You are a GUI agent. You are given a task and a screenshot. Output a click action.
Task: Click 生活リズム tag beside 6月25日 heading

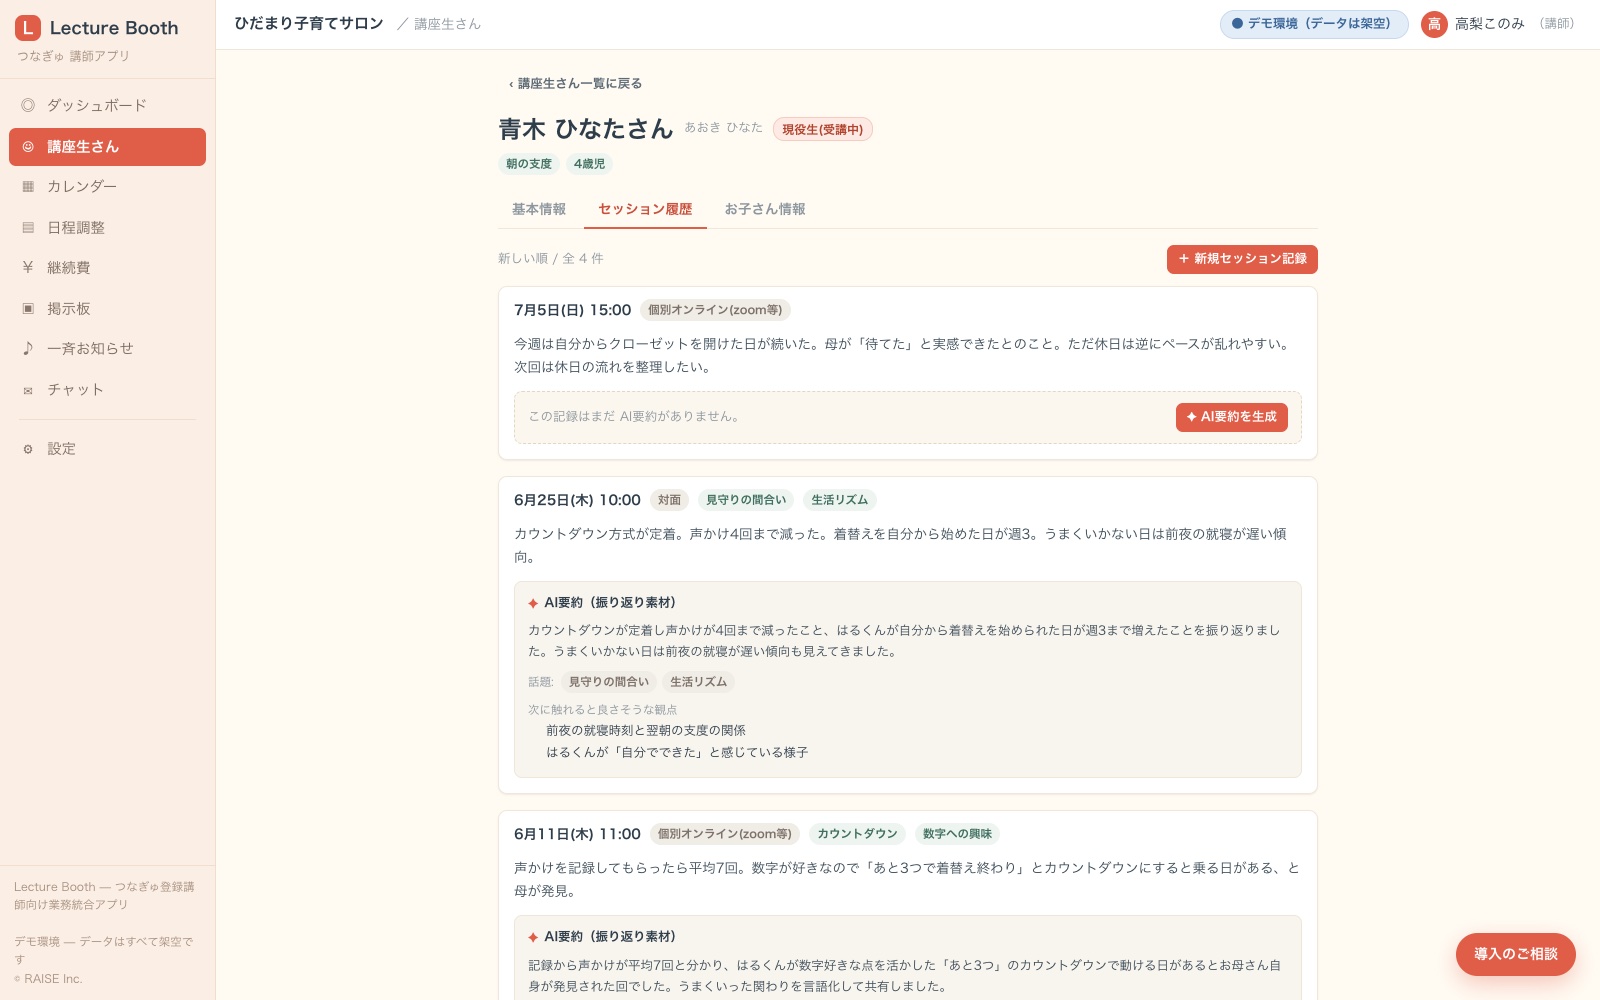[840, 500]
